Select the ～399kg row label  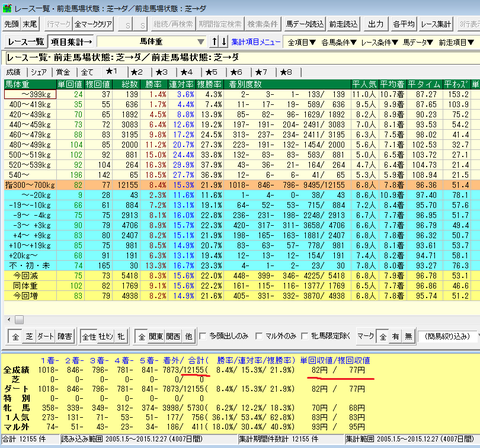click(30, 94)
